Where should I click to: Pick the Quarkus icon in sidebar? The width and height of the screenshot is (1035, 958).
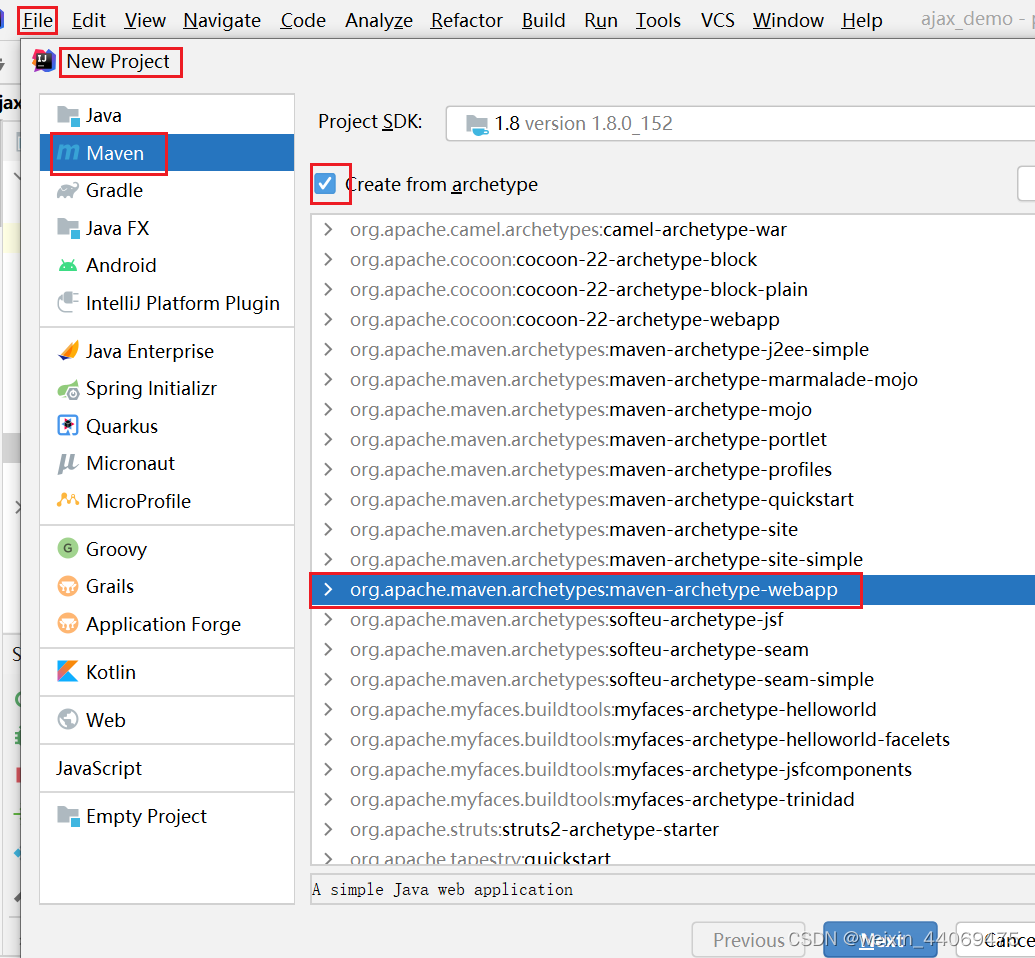pos(68,426)
